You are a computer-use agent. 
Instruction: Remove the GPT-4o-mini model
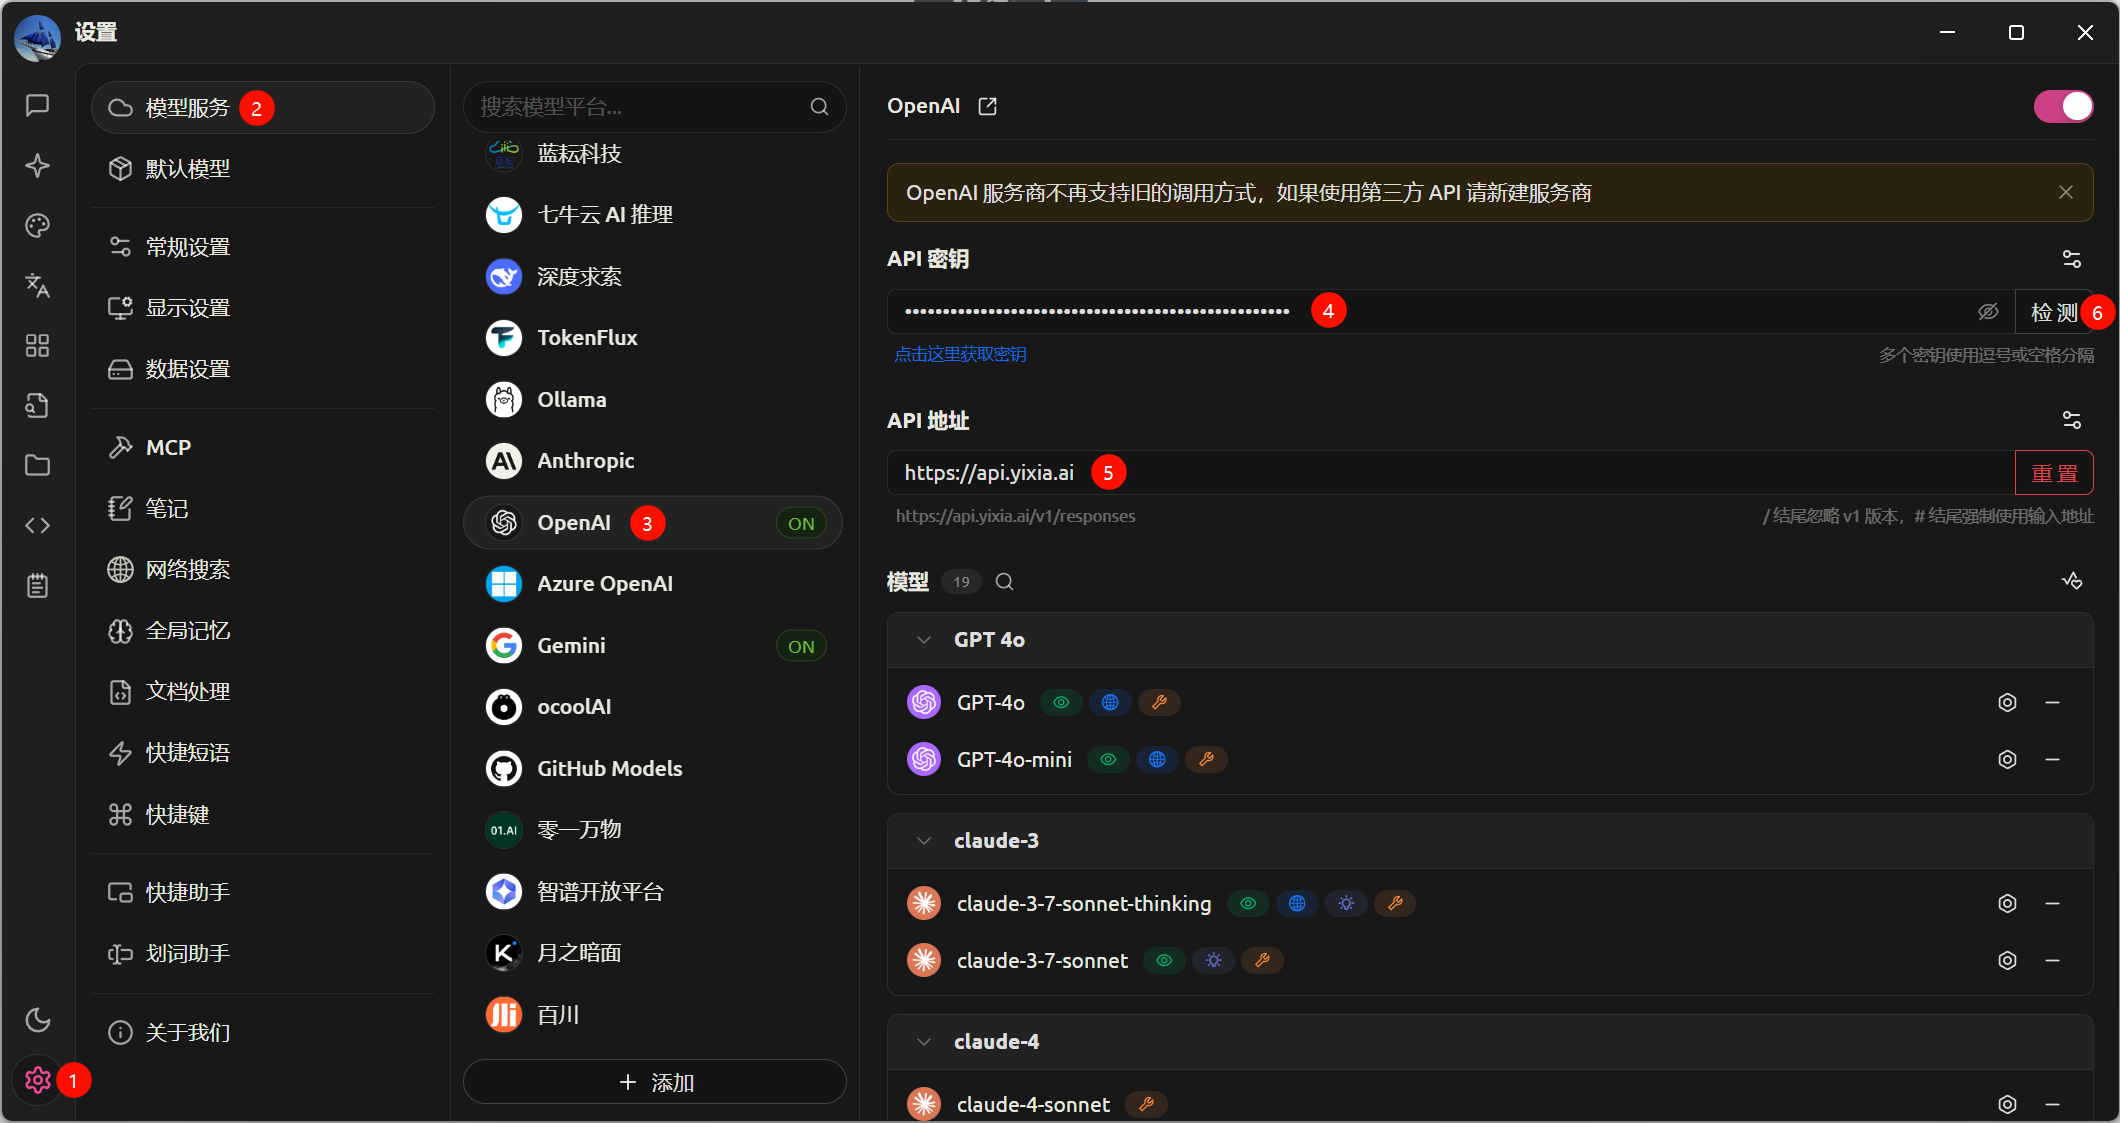tap(2053, 759)
